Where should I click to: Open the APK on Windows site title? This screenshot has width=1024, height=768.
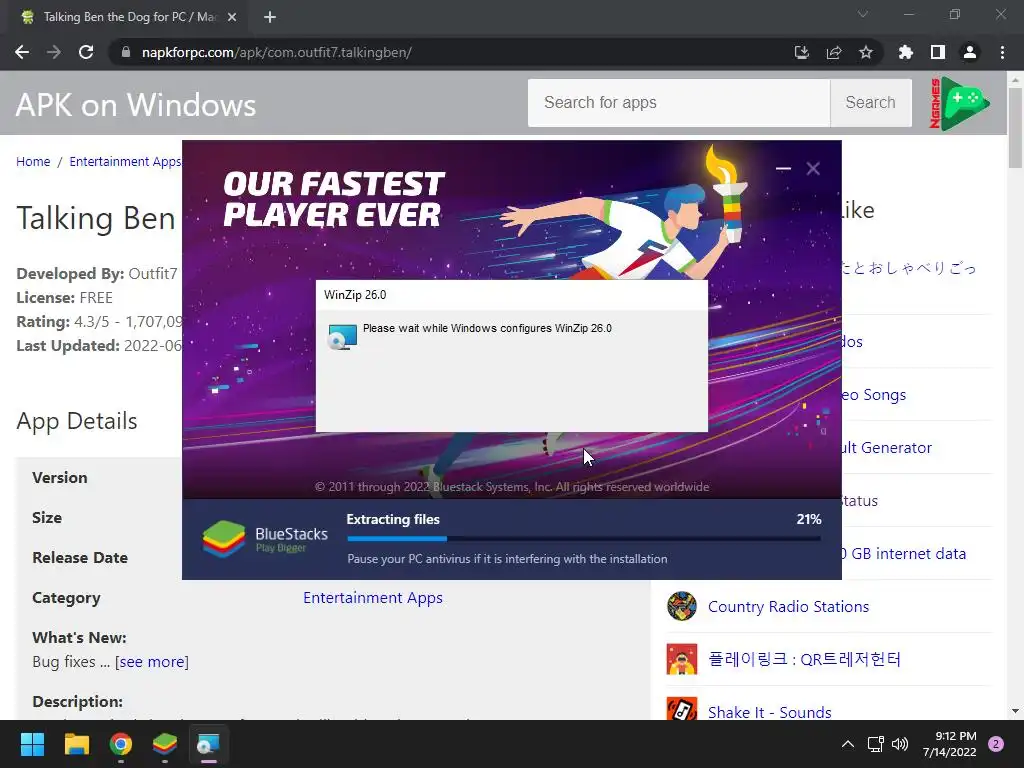point(136,104)
